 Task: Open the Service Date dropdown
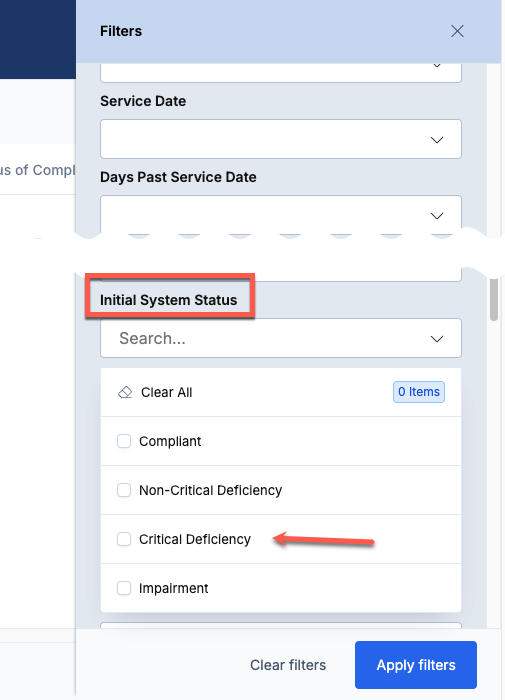pos(281,139)
